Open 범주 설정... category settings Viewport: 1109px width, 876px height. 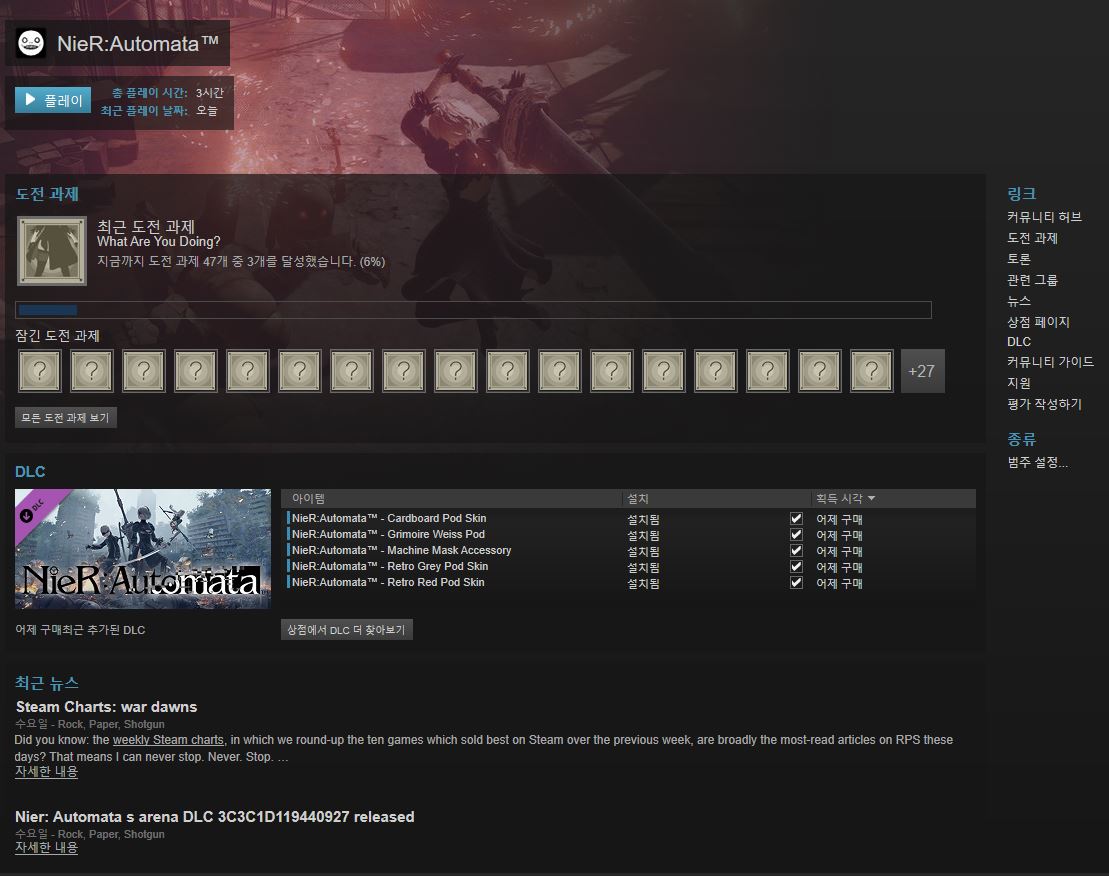click(1037, 462)
